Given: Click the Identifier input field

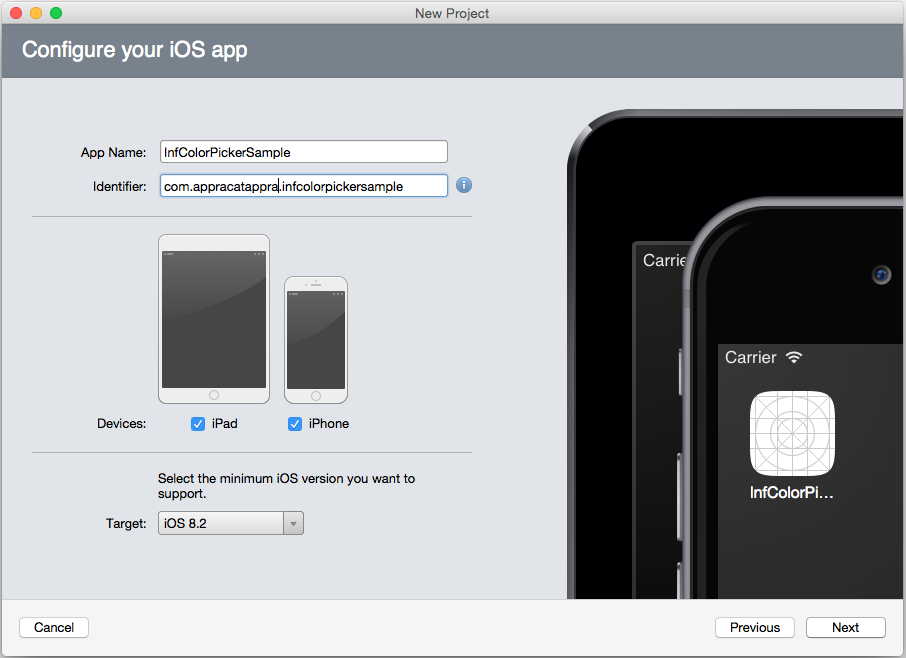Looking at the screenshot, I should point(303,185).
